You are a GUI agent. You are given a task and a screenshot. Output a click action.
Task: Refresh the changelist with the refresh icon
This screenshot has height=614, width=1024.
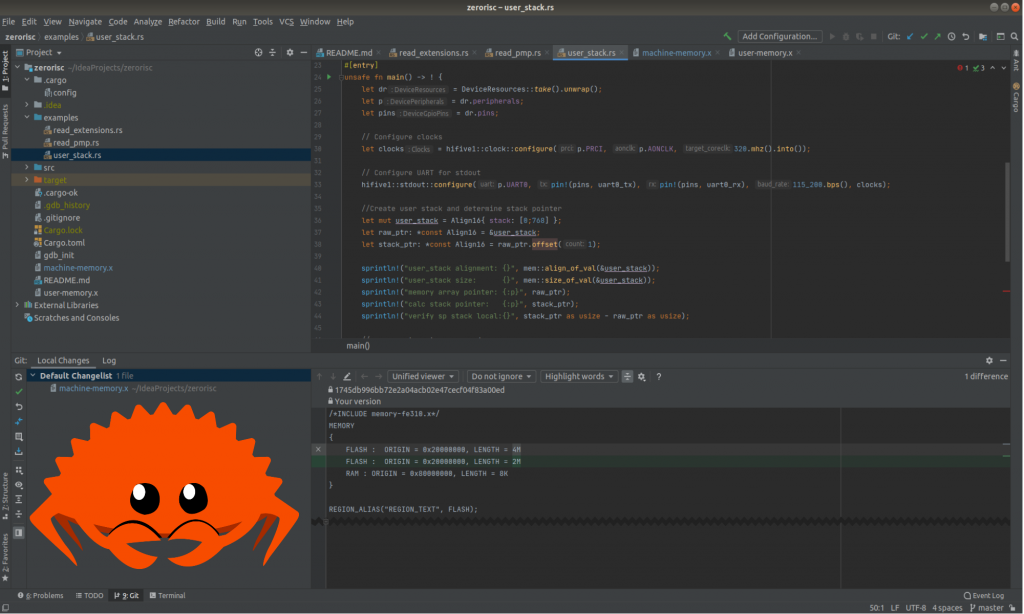18,376
